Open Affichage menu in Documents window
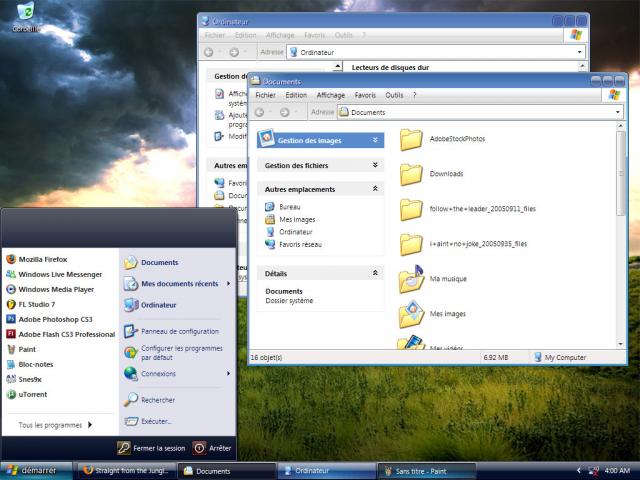This screenshot has height=480, width=640. tap(331, 95)
